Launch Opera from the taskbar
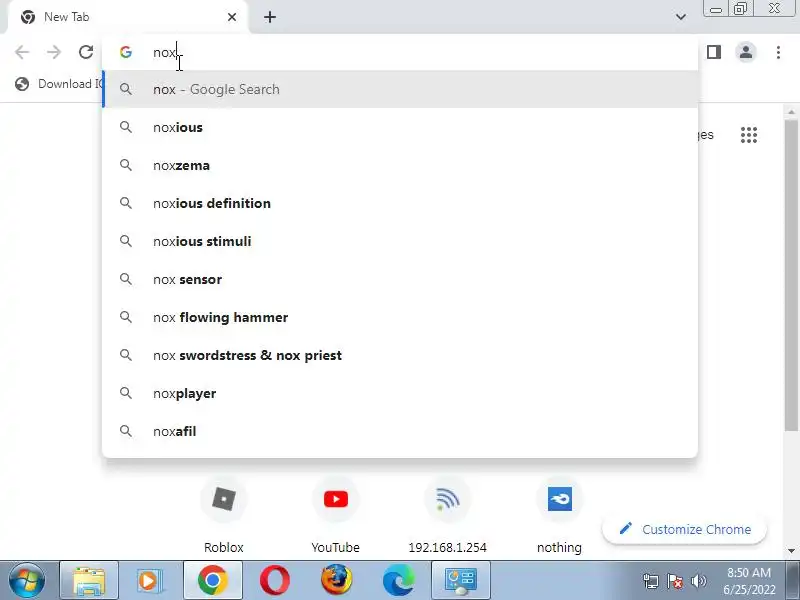The image size is (800, 600). pos(274,580)
